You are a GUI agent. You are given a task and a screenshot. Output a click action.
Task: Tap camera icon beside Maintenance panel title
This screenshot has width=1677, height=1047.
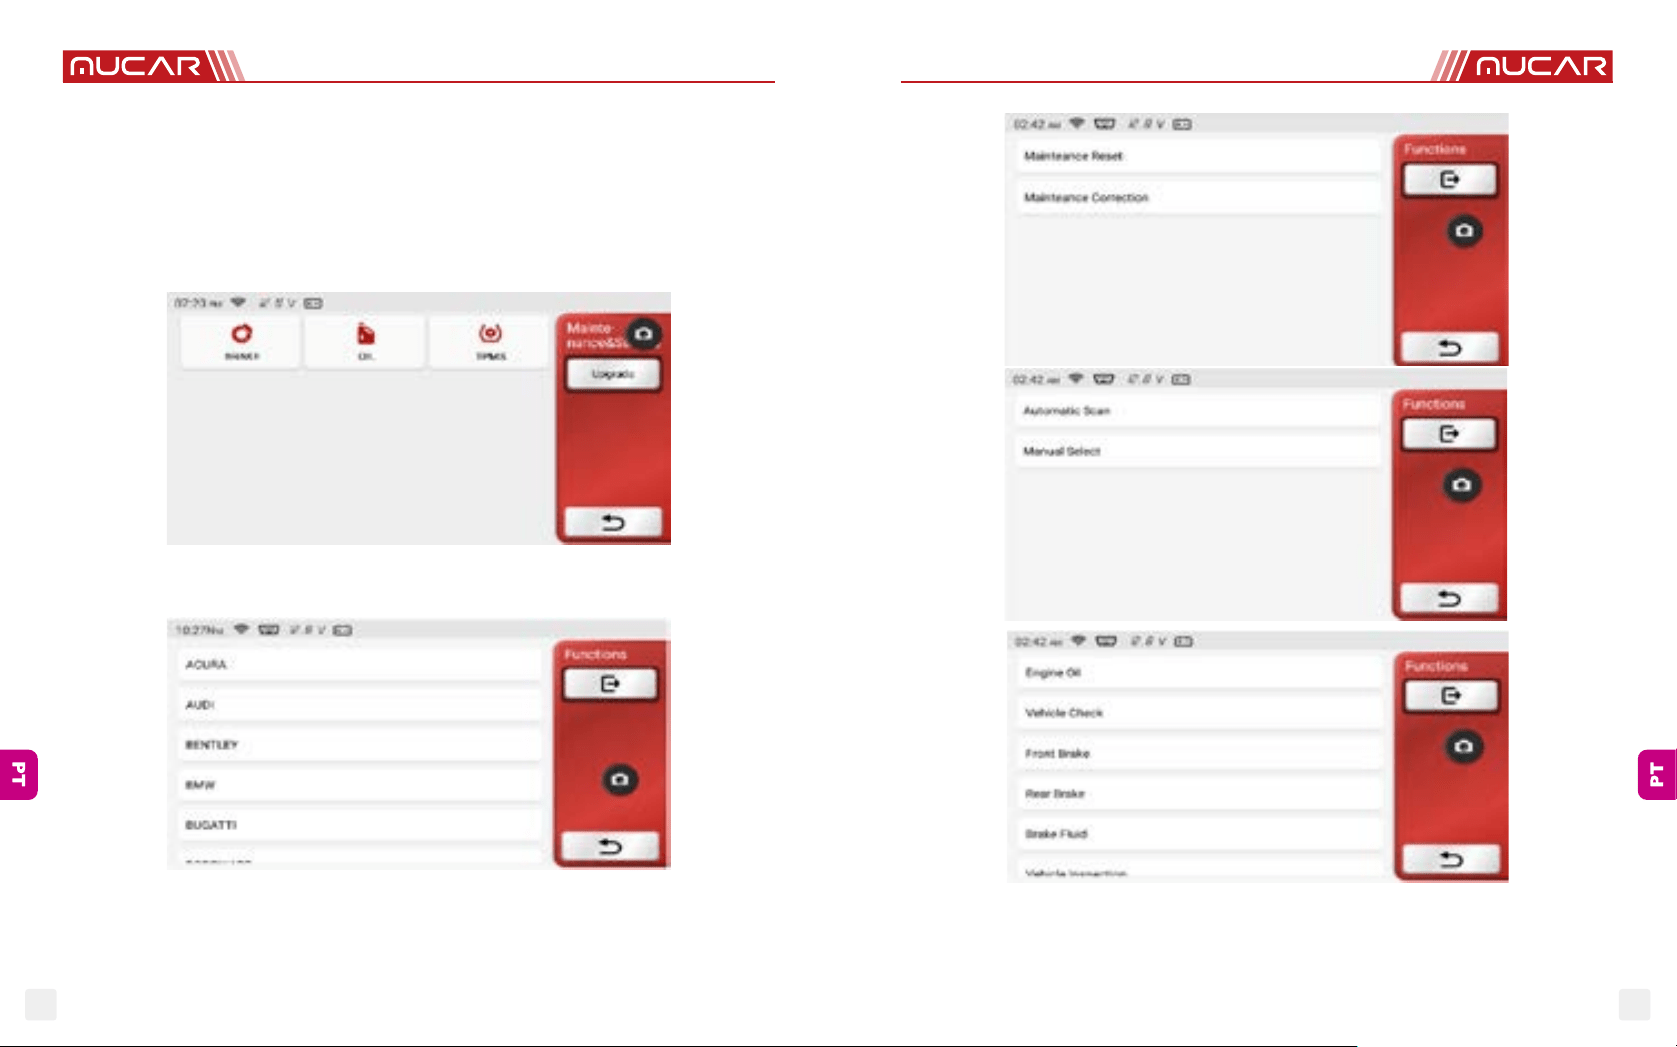click(x=644, y=333)
